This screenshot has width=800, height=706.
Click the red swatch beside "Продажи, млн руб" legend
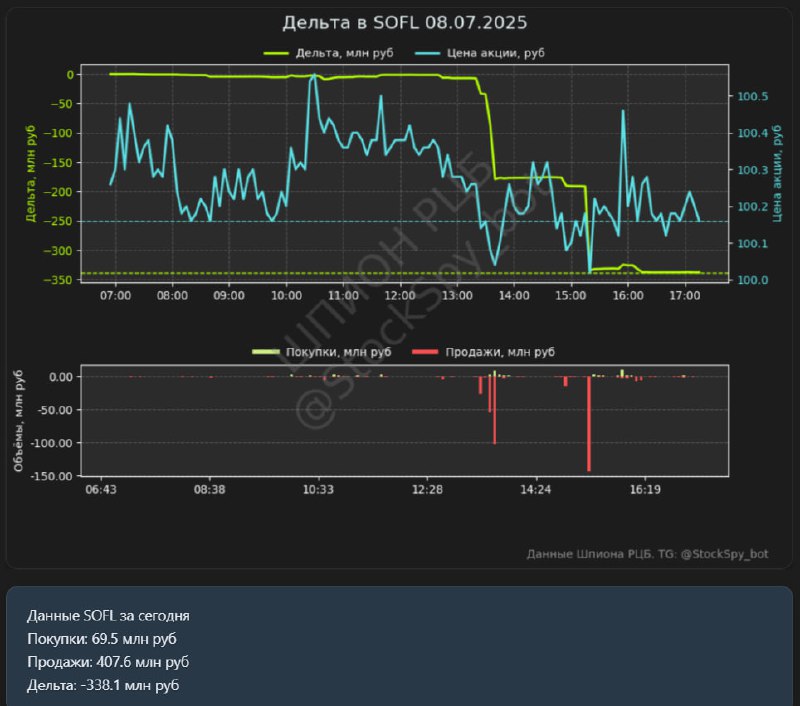425,352
